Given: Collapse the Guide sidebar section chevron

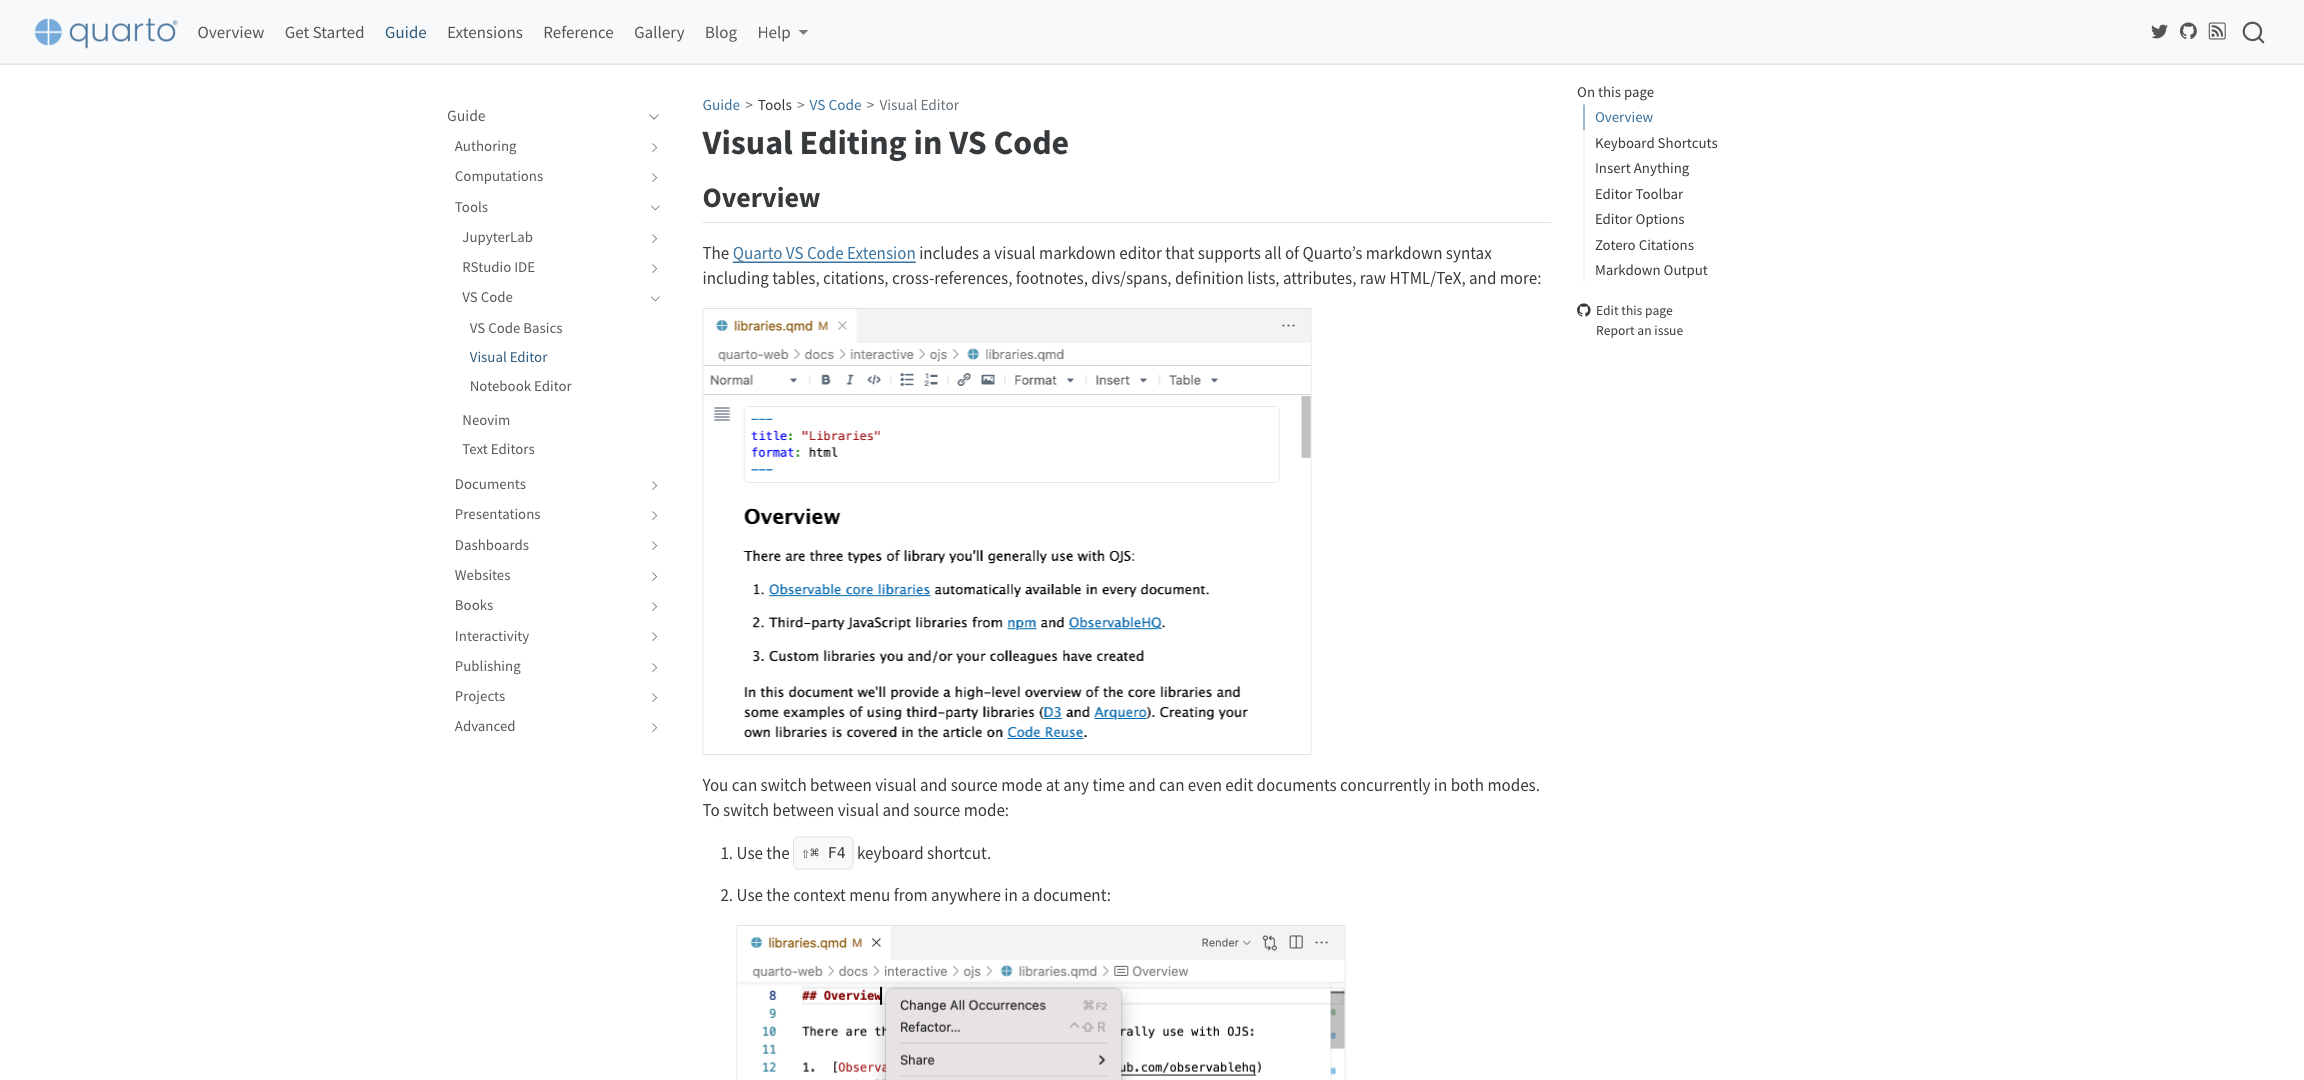Looking at the screenshot, I should (x=654, y=117).
